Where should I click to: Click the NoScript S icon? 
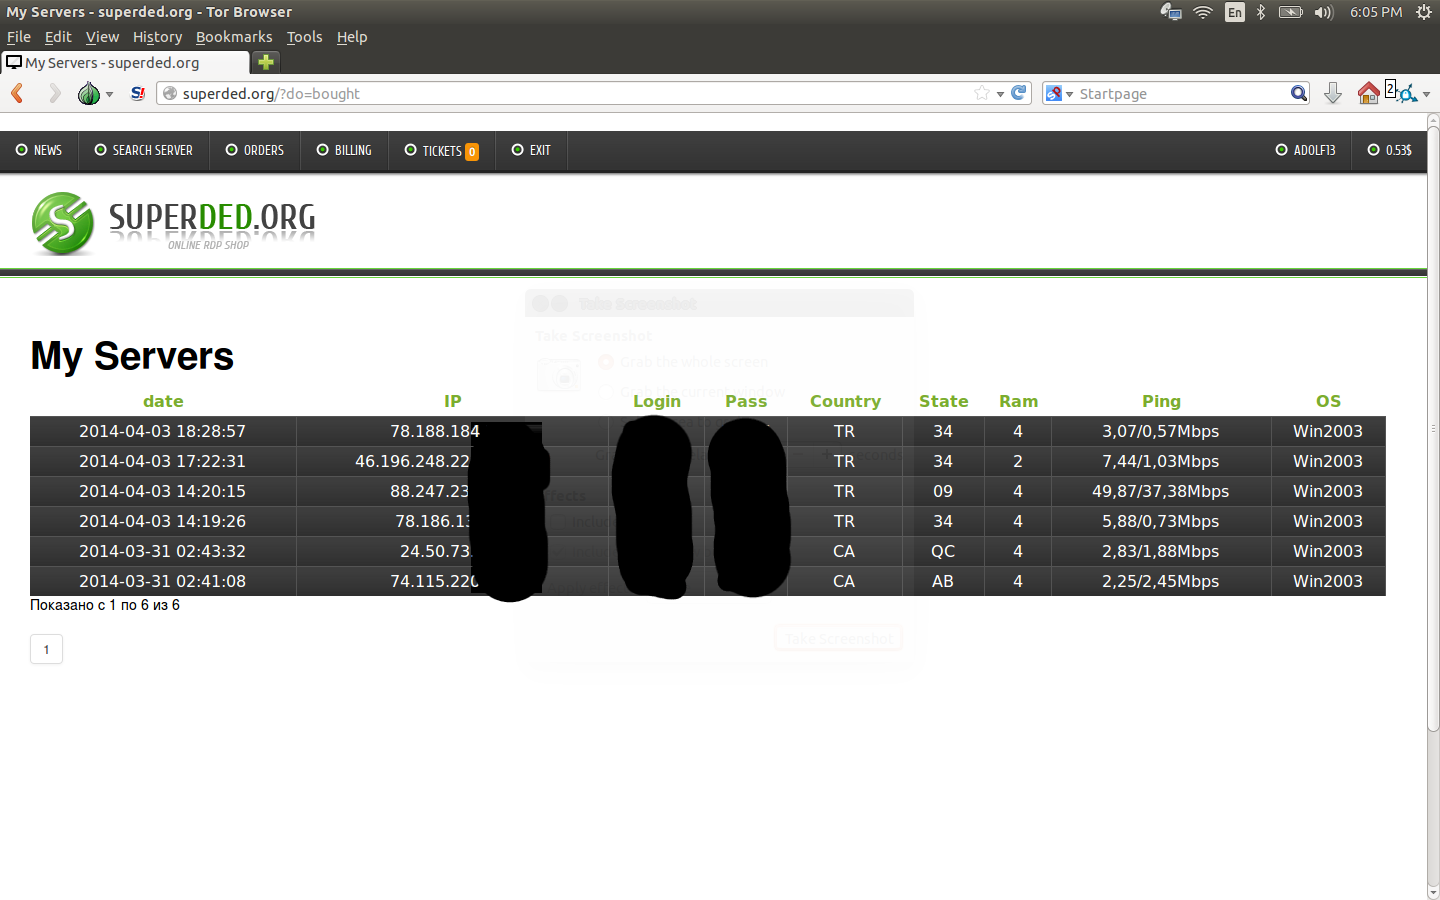tap(138, 93)
